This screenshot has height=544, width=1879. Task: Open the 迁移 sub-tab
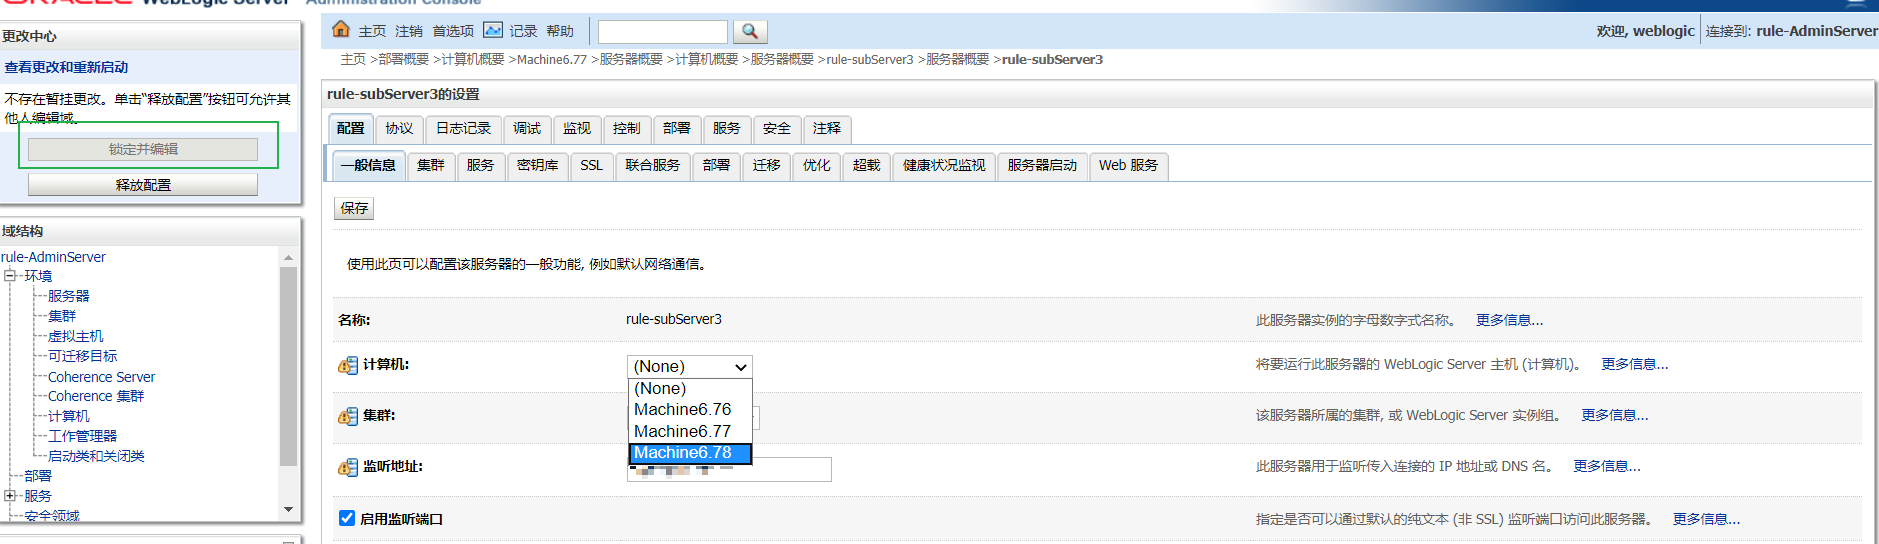click(767, 165)
